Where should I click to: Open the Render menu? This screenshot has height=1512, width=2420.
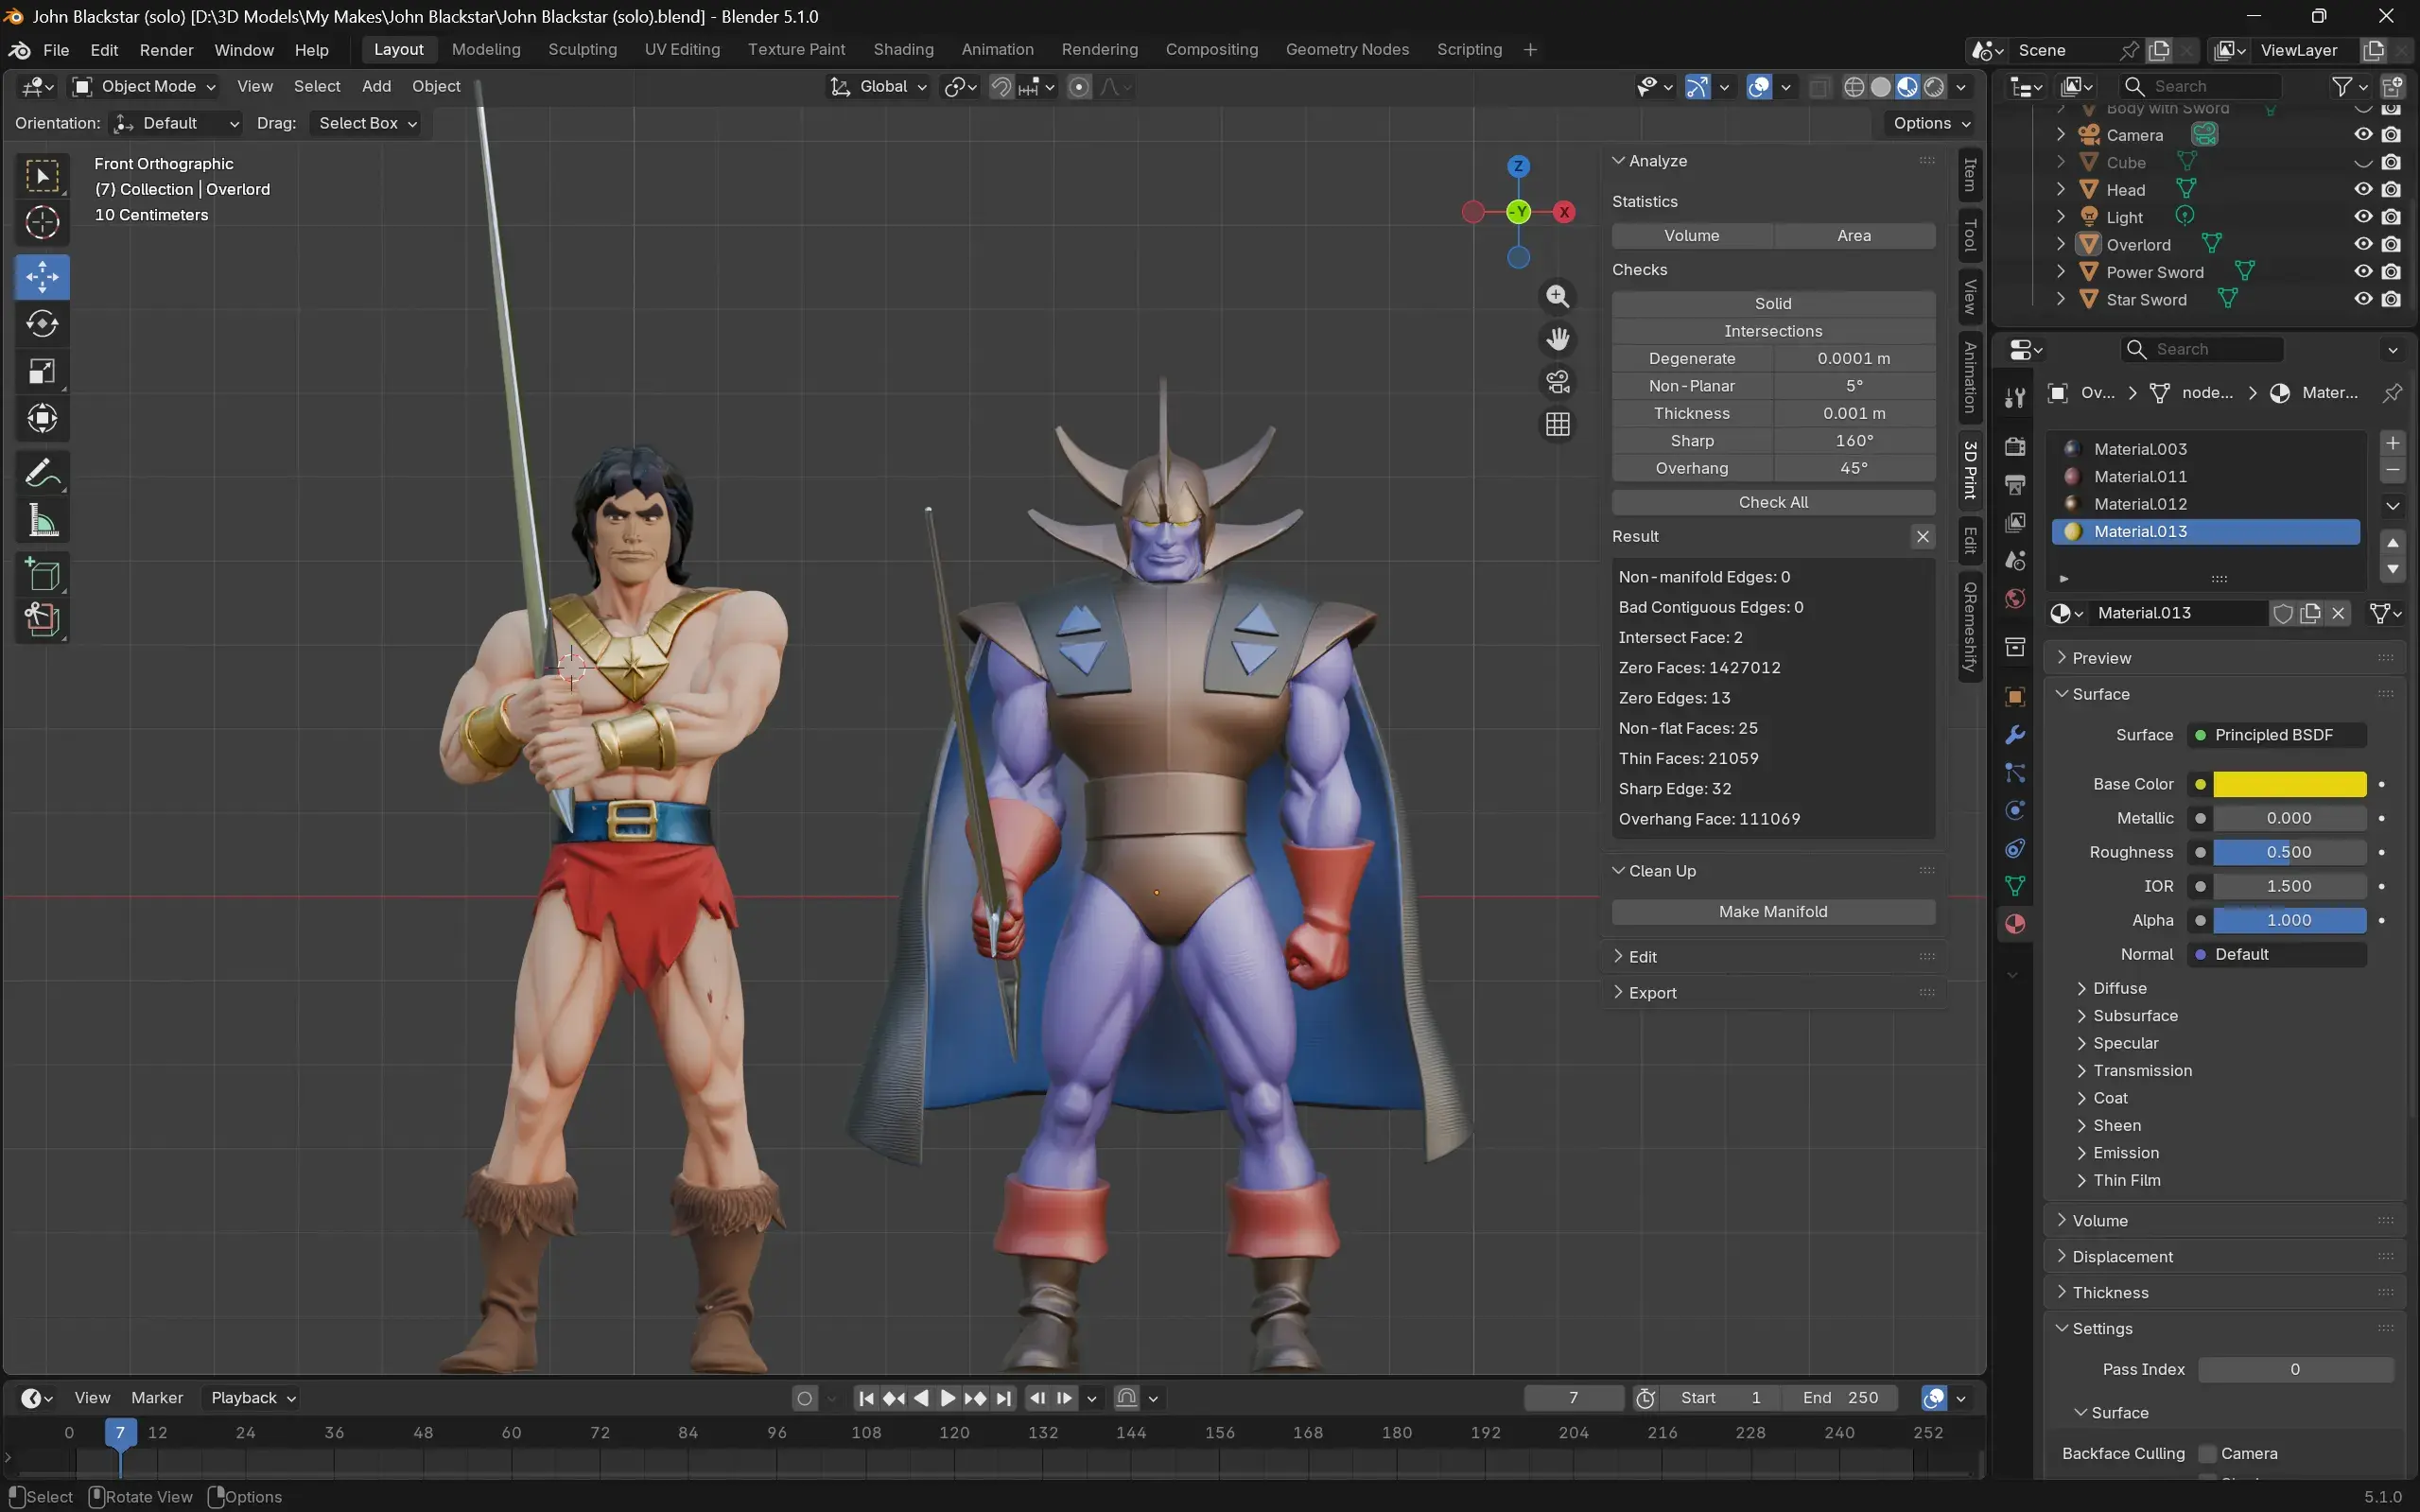[x=166, y=50]
